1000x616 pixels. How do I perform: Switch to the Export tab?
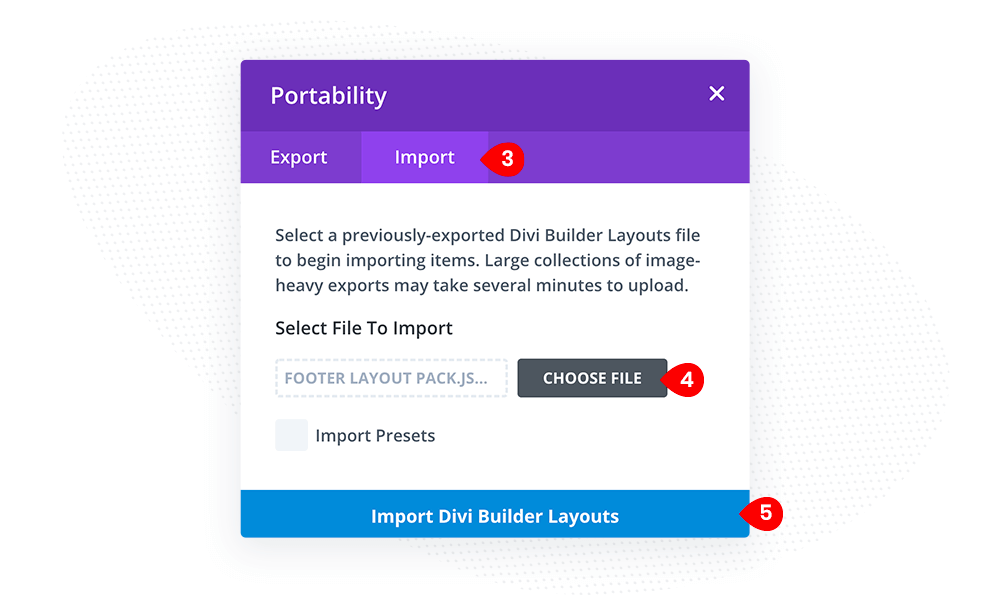click(x=300, y=157)
